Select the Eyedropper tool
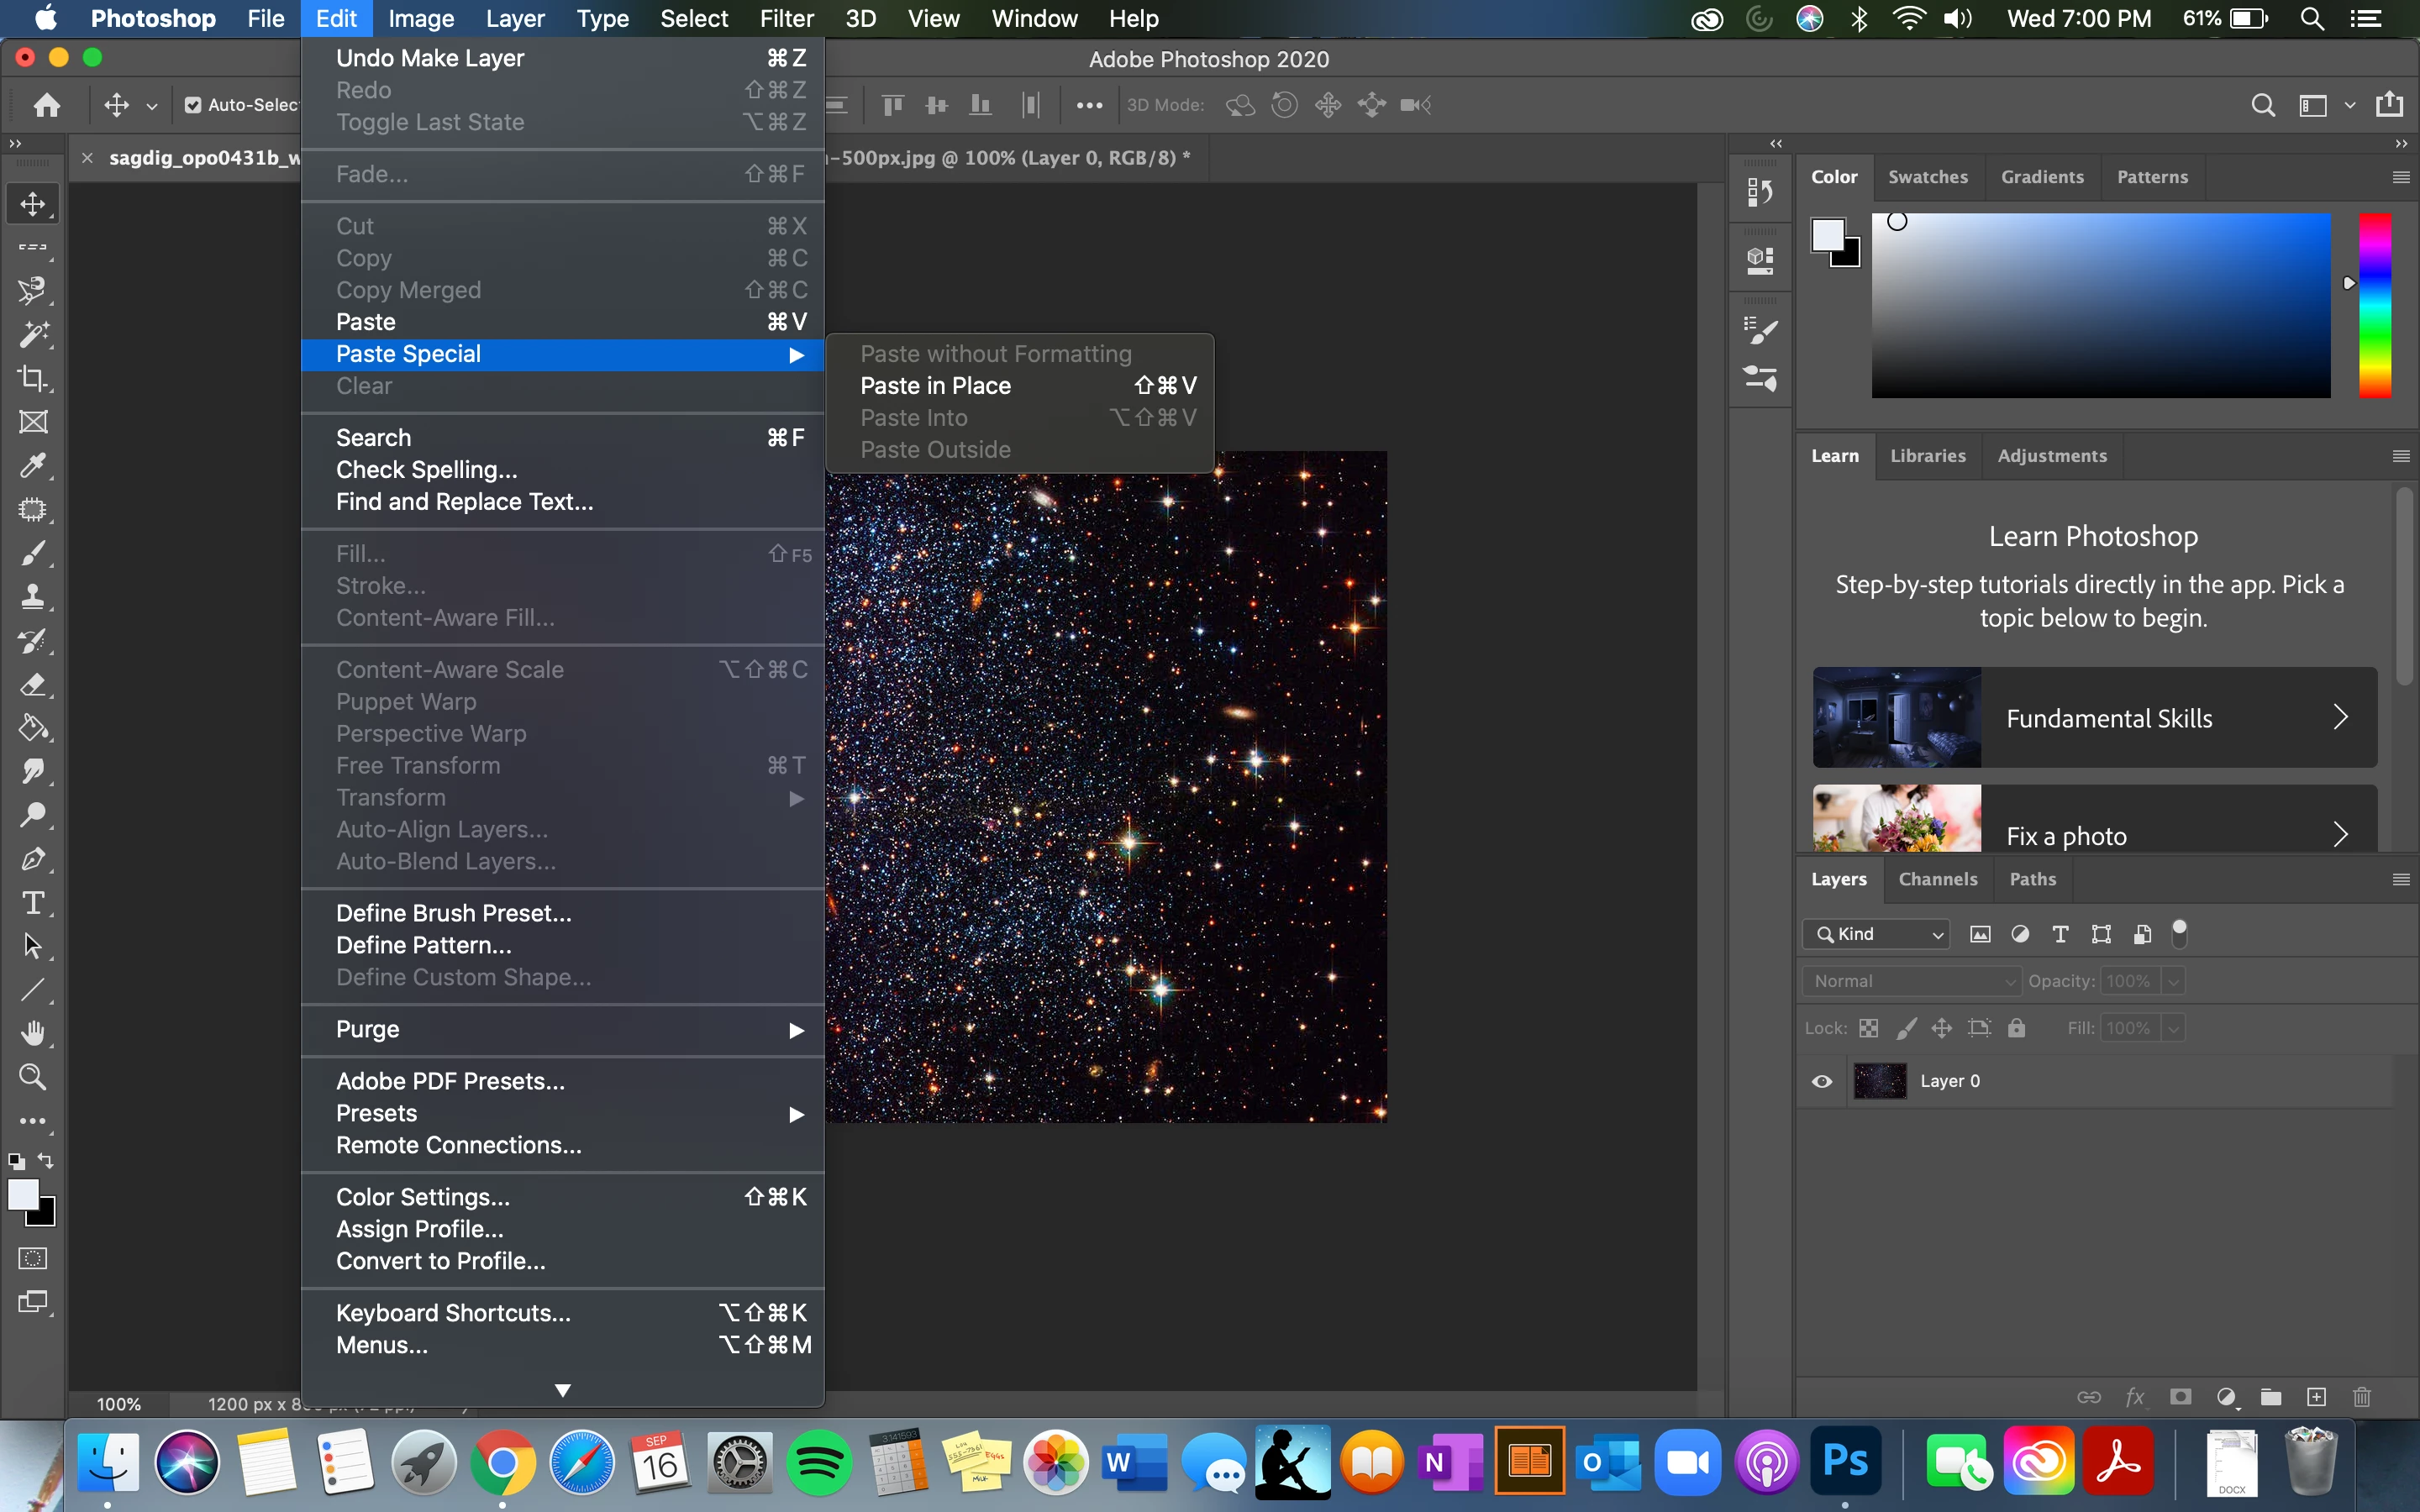Image resolution: width=2420 pixels, height=1512 pixels. (33, 465)
